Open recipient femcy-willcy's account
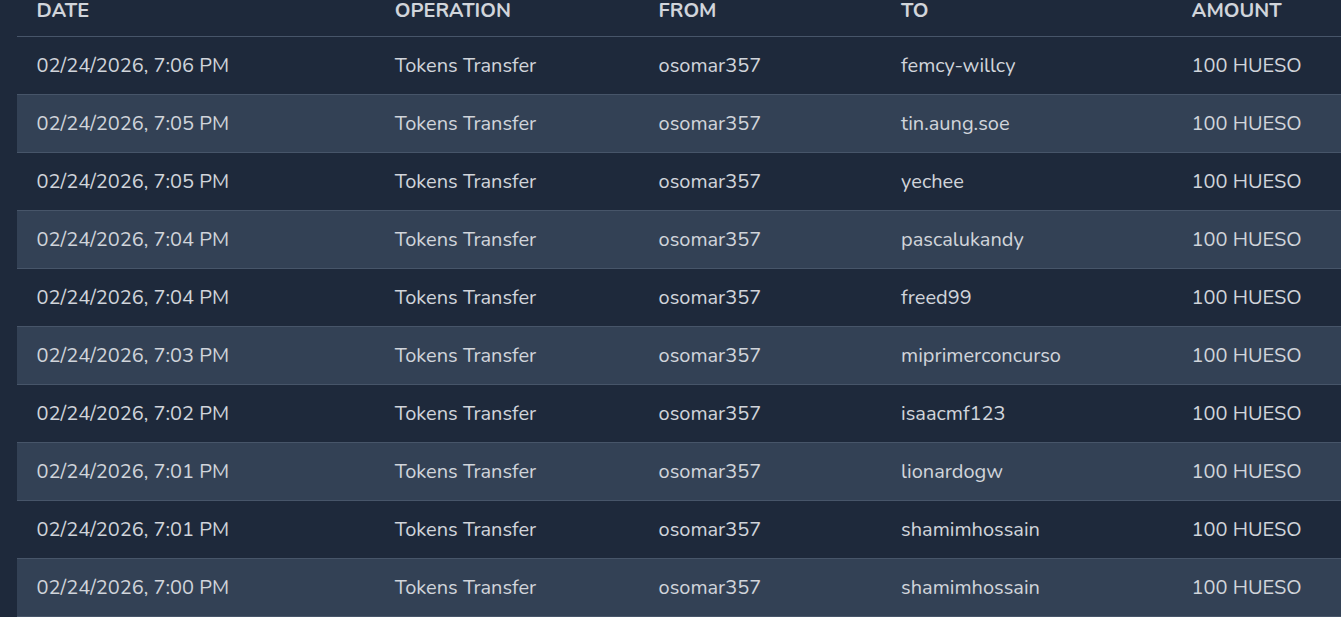1341x617 pixels. [x=957, y=66]
